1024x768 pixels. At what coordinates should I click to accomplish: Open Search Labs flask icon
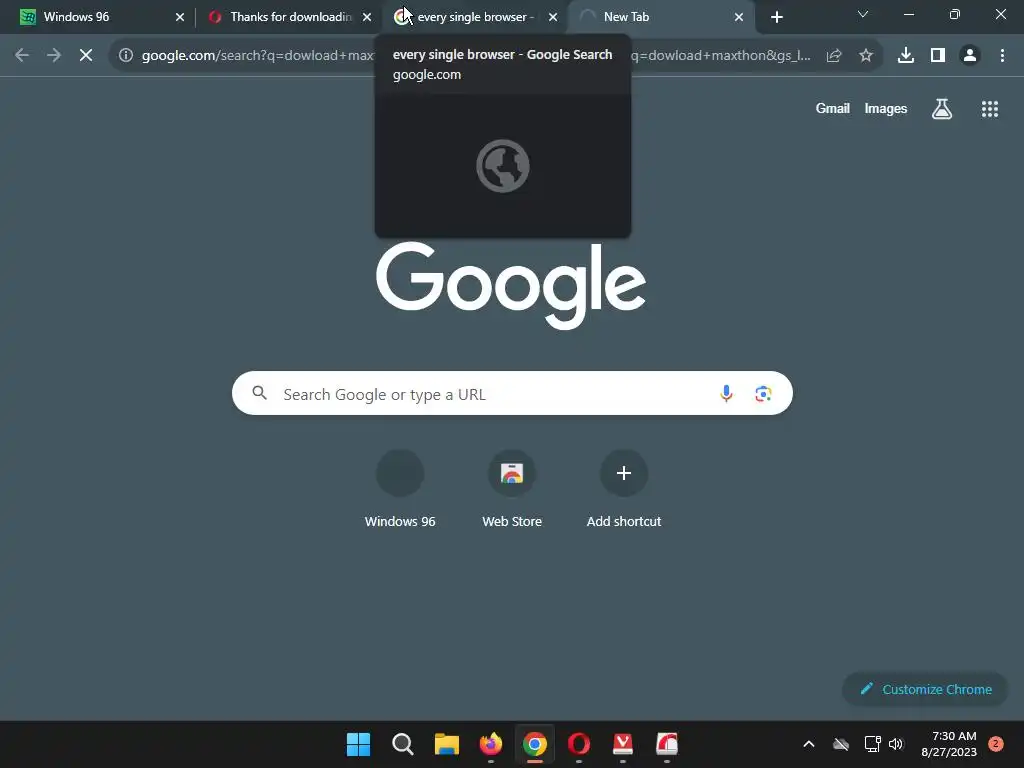point(942,108)
